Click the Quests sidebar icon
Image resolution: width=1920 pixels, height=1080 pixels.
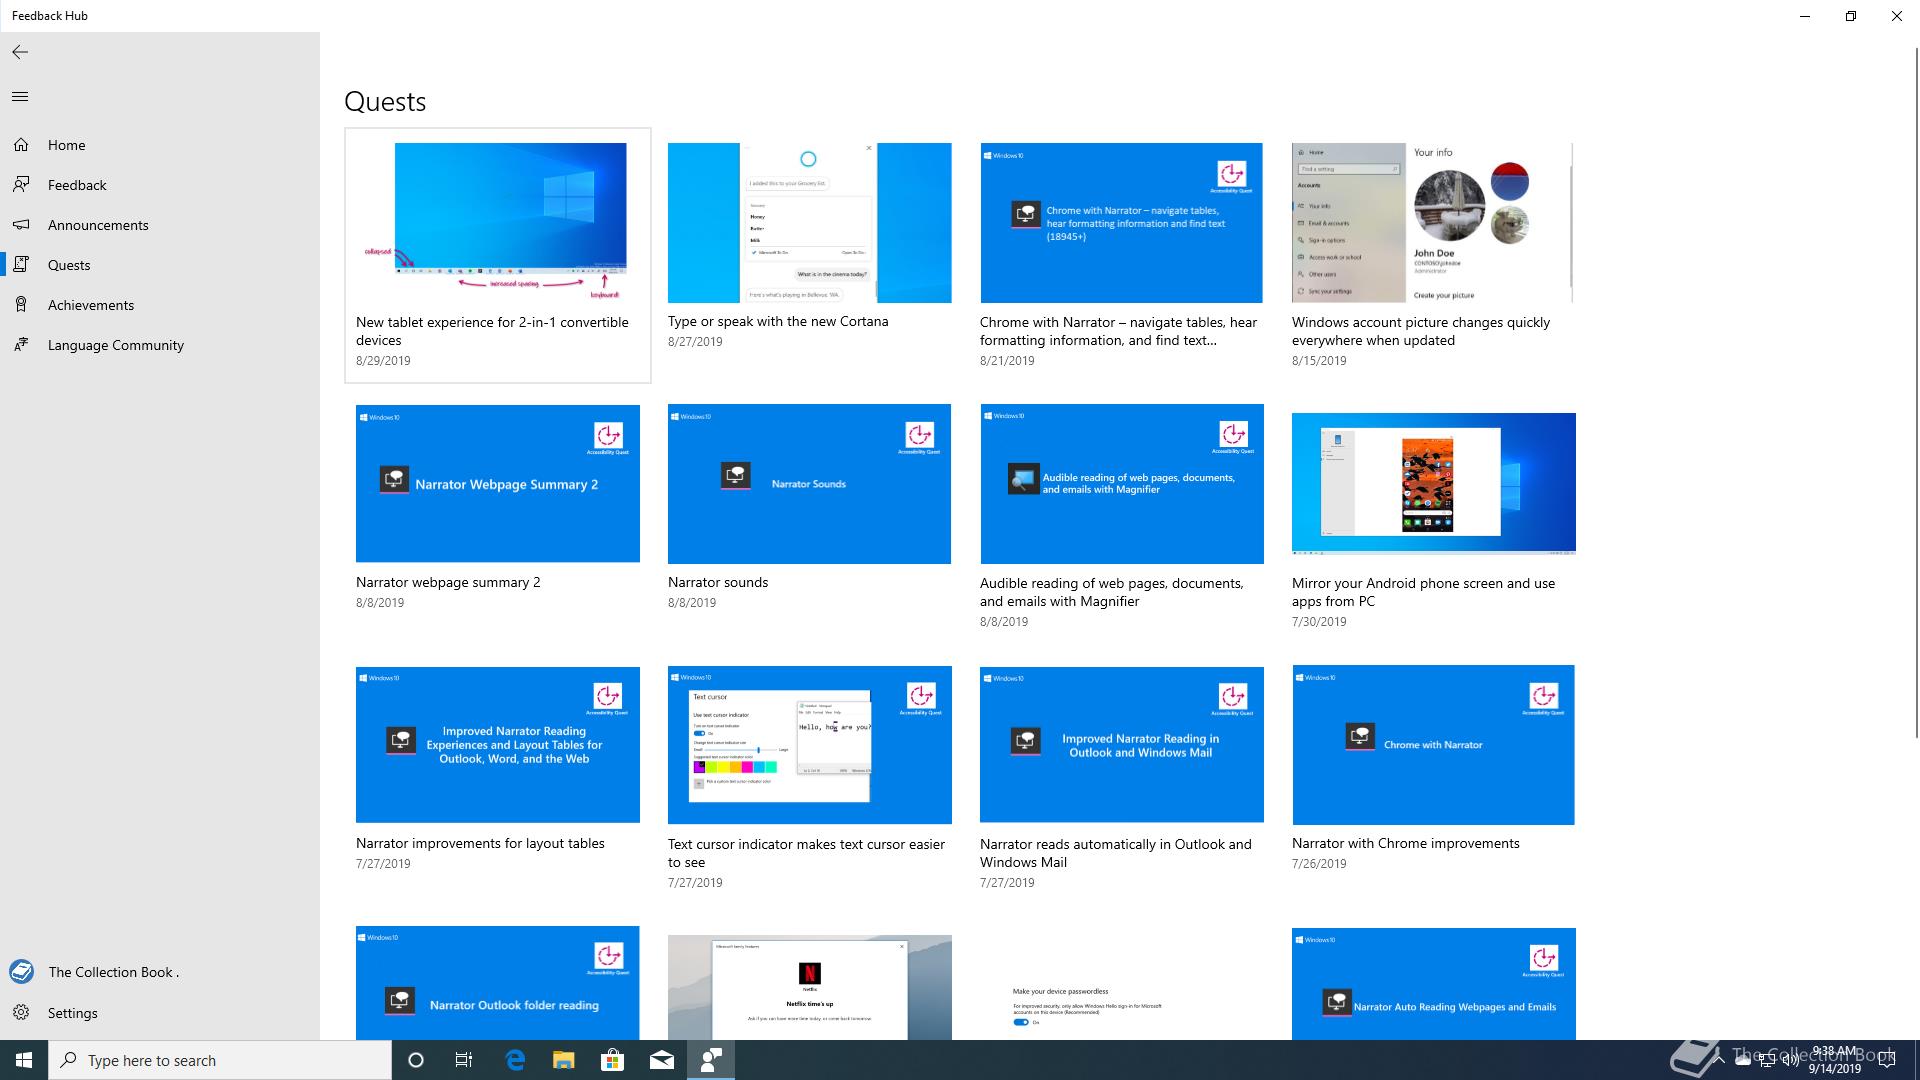point(21,265)
